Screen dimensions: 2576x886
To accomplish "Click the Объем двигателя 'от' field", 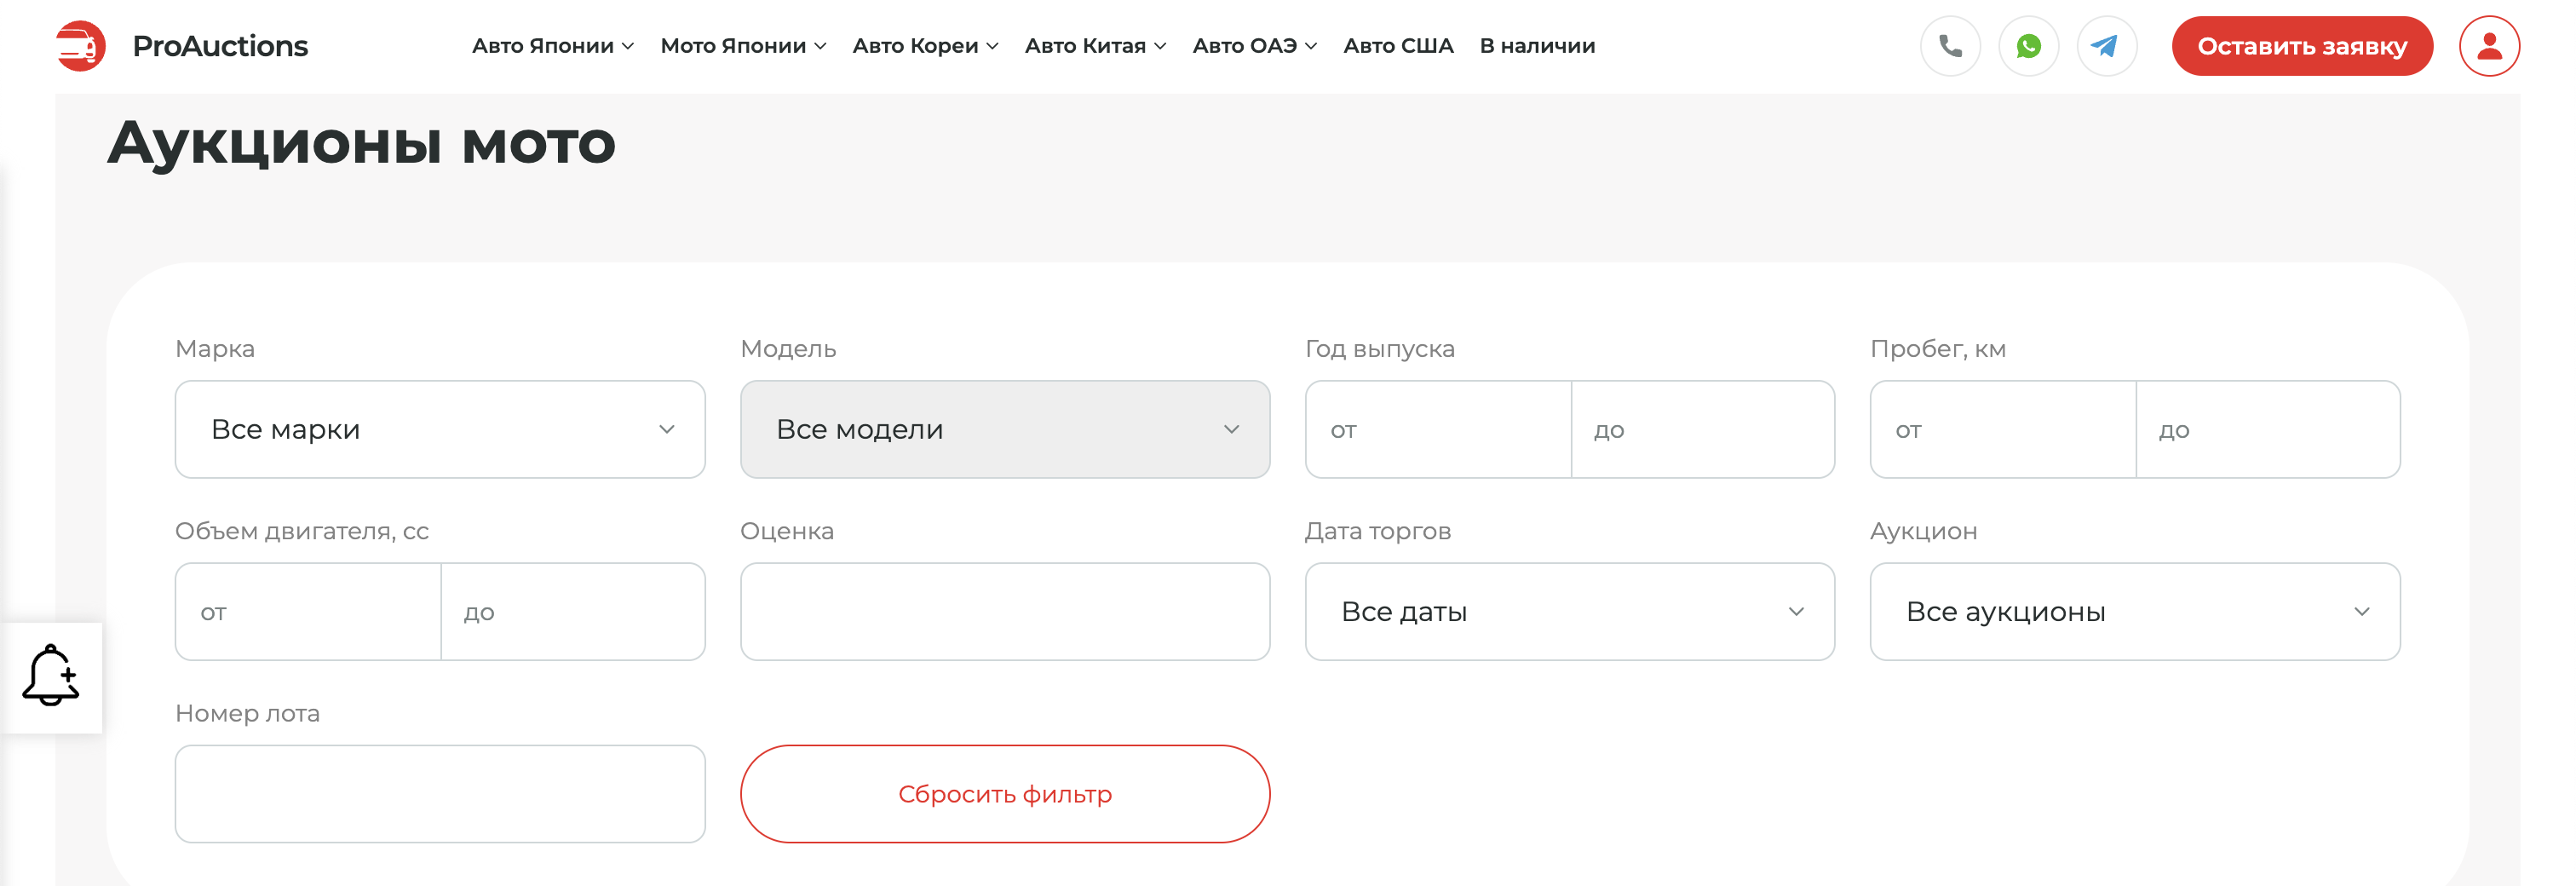I will pyautogui.click(x=308, y=611).
